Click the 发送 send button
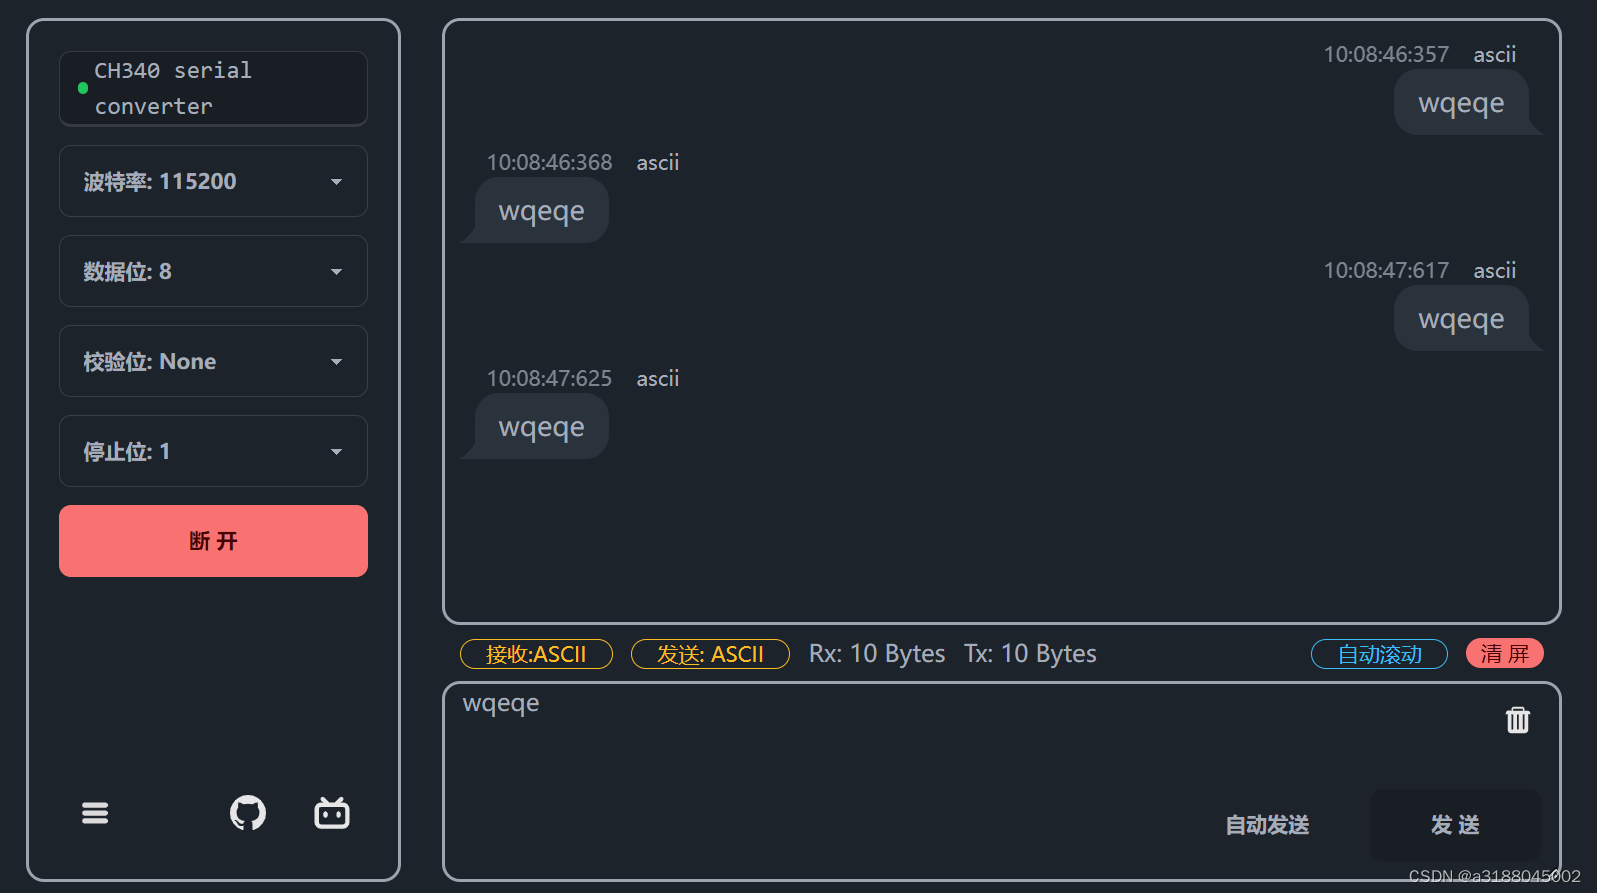The image size is (1597, 893). (1455, 825)
